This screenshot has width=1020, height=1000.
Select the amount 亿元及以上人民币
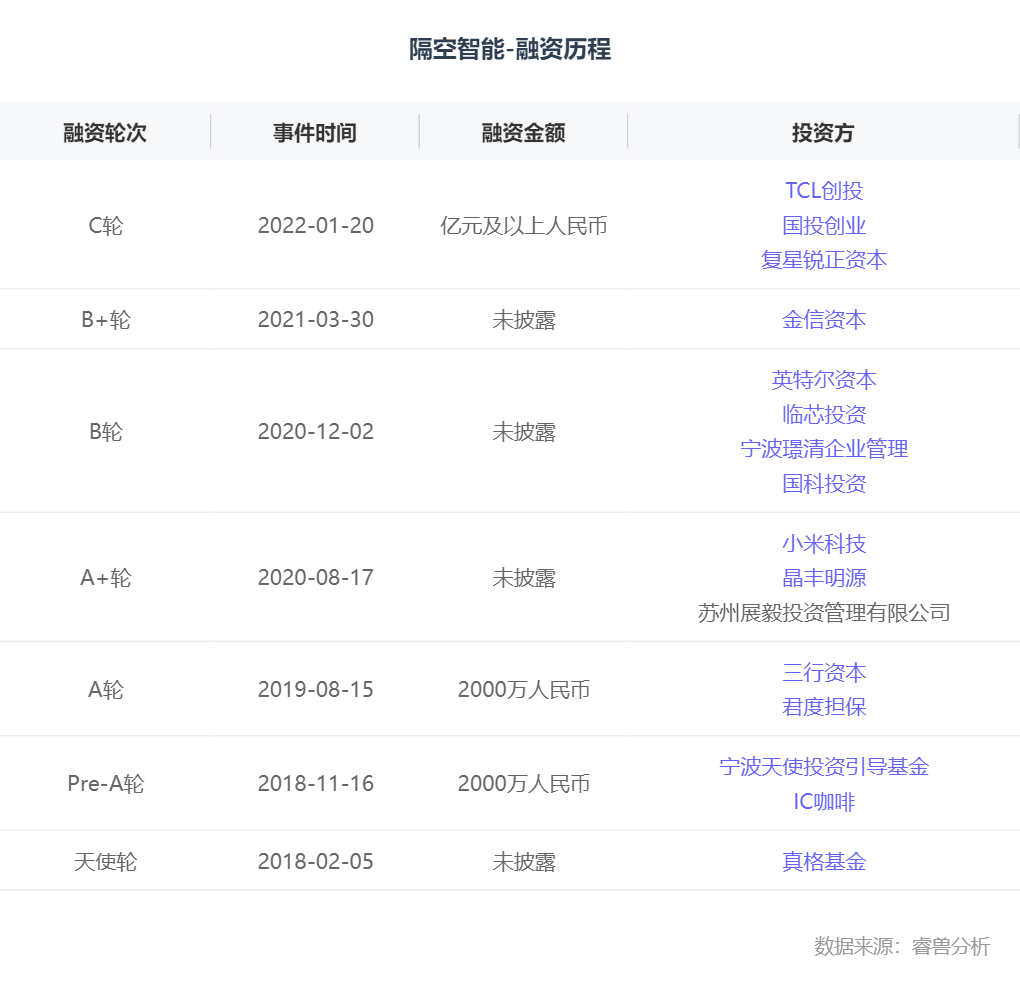click(524, 226)
